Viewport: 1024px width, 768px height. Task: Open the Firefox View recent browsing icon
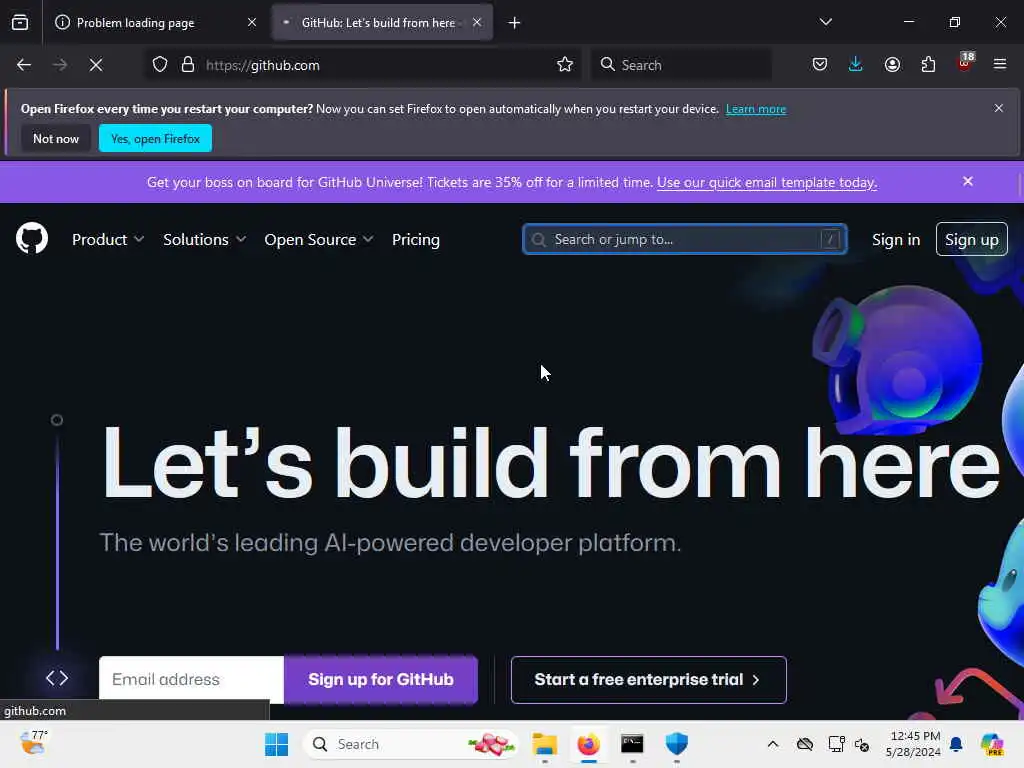[20, 22]
